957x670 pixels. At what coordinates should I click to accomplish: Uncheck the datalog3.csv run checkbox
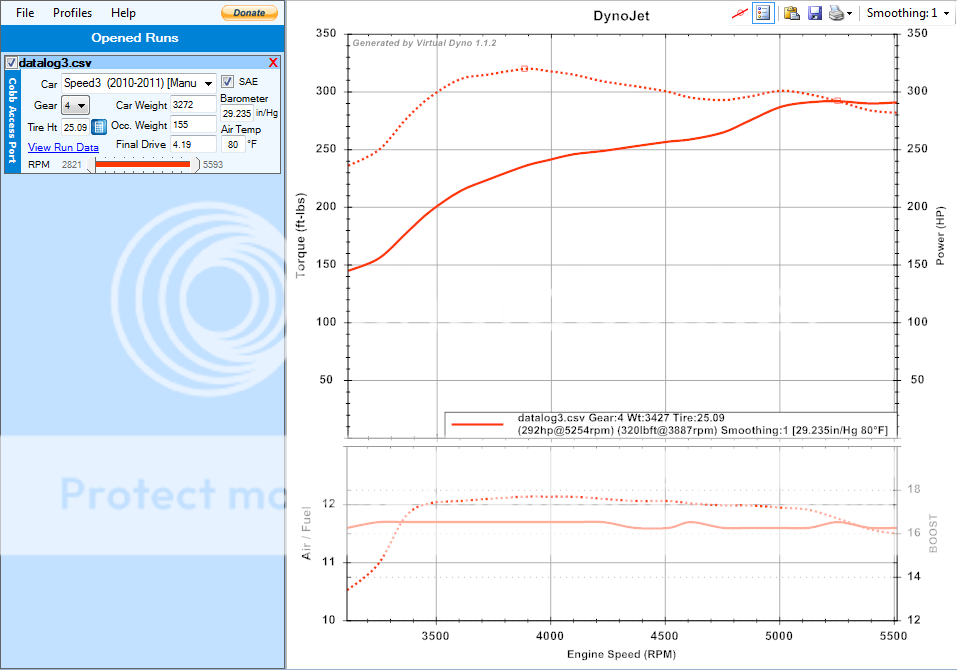click(x=11, y=63)
